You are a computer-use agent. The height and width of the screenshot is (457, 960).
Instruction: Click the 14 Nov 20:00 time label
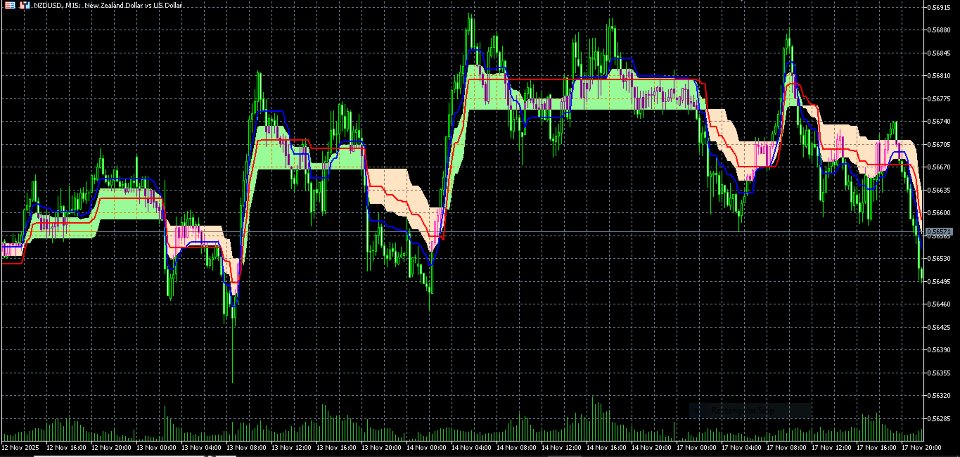(x=653, y=447)
